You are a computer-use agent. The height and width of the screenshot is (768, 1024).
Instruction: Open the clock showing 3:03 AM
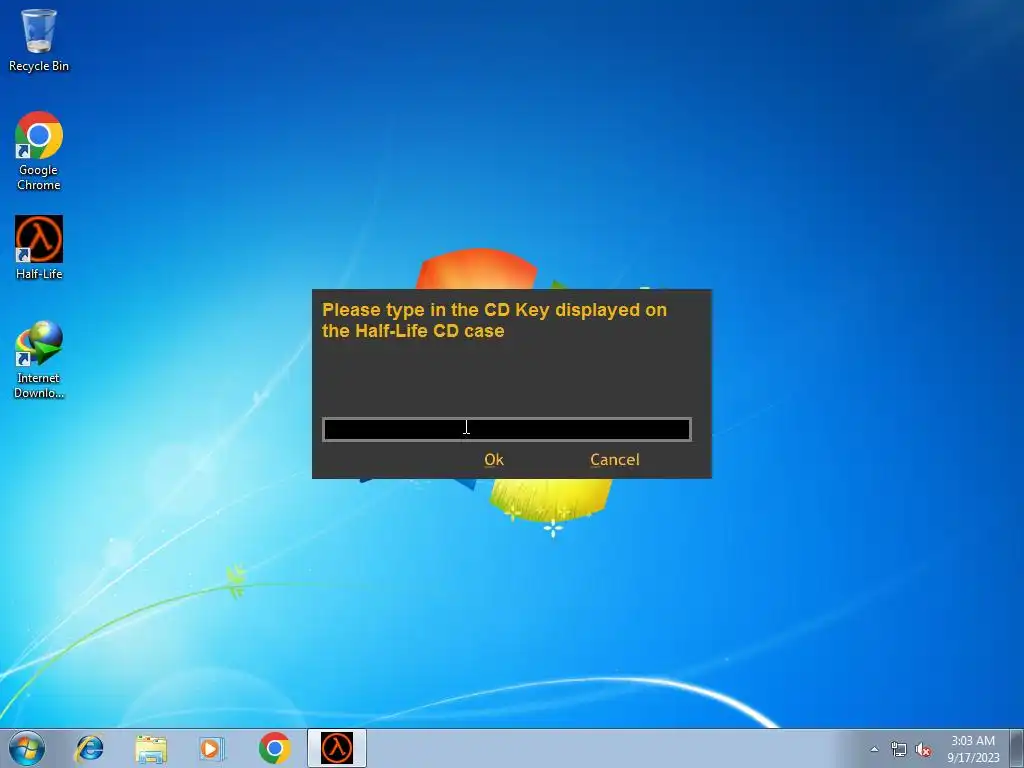[x=973, y=749]
